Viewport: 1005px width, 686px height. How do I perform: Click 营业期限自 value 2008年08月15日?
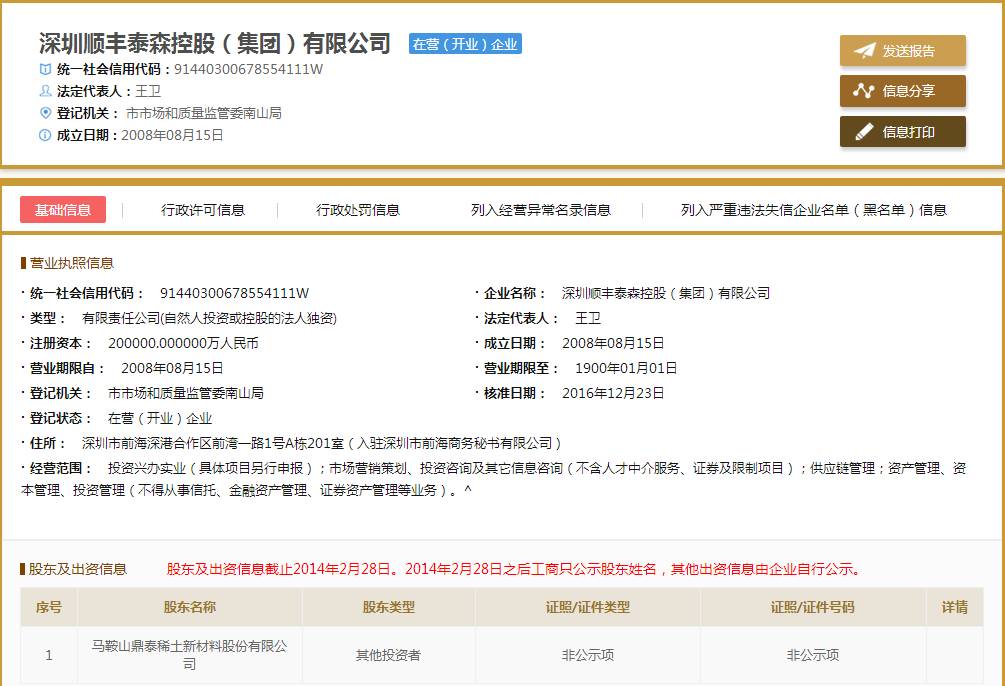pyautogui.click(x=172, y=368)
